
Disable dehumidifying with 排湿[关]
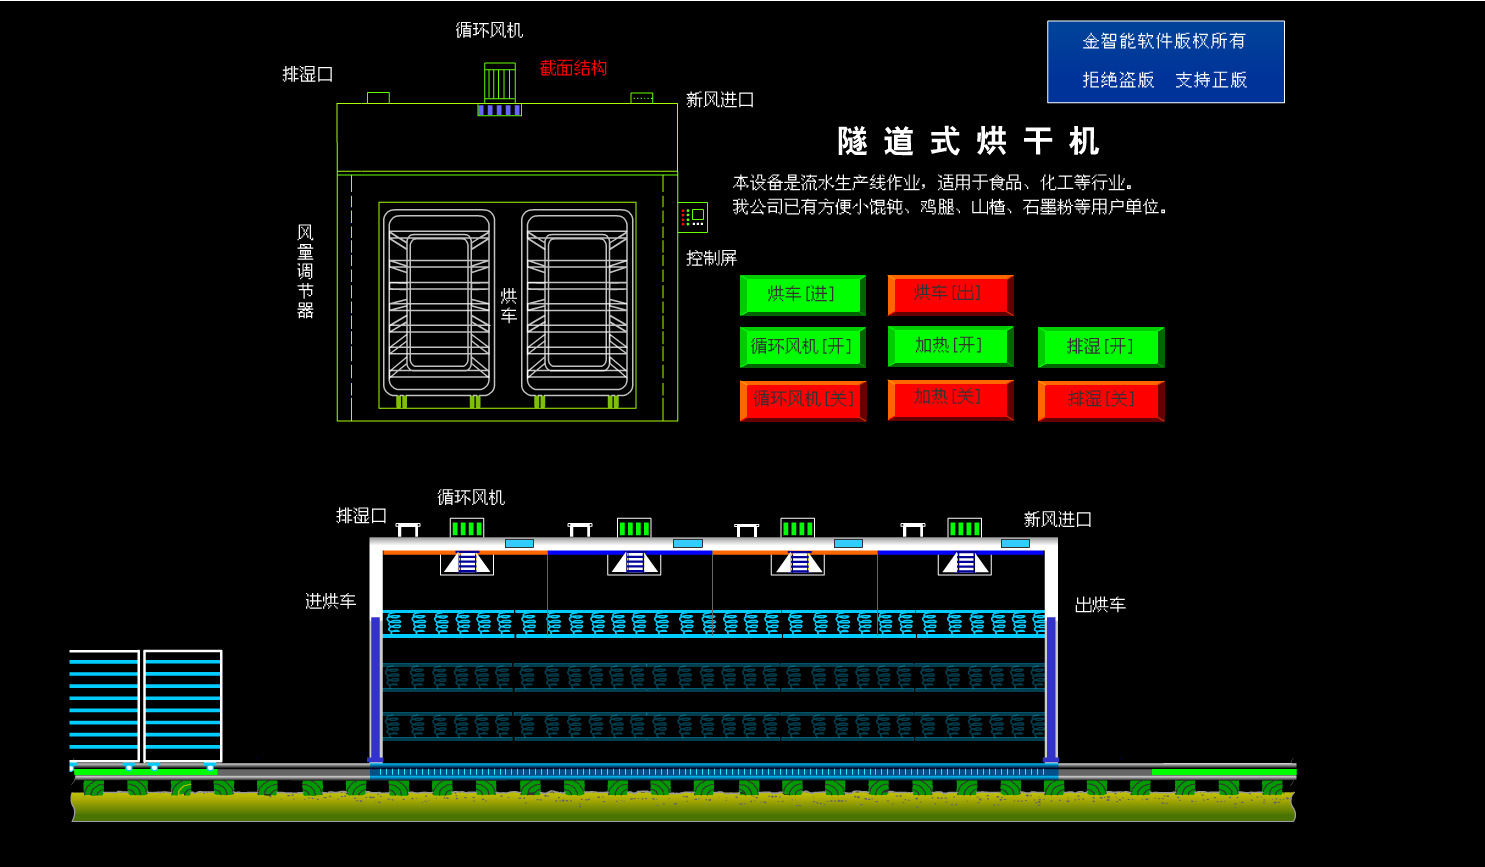(1101, 400)
